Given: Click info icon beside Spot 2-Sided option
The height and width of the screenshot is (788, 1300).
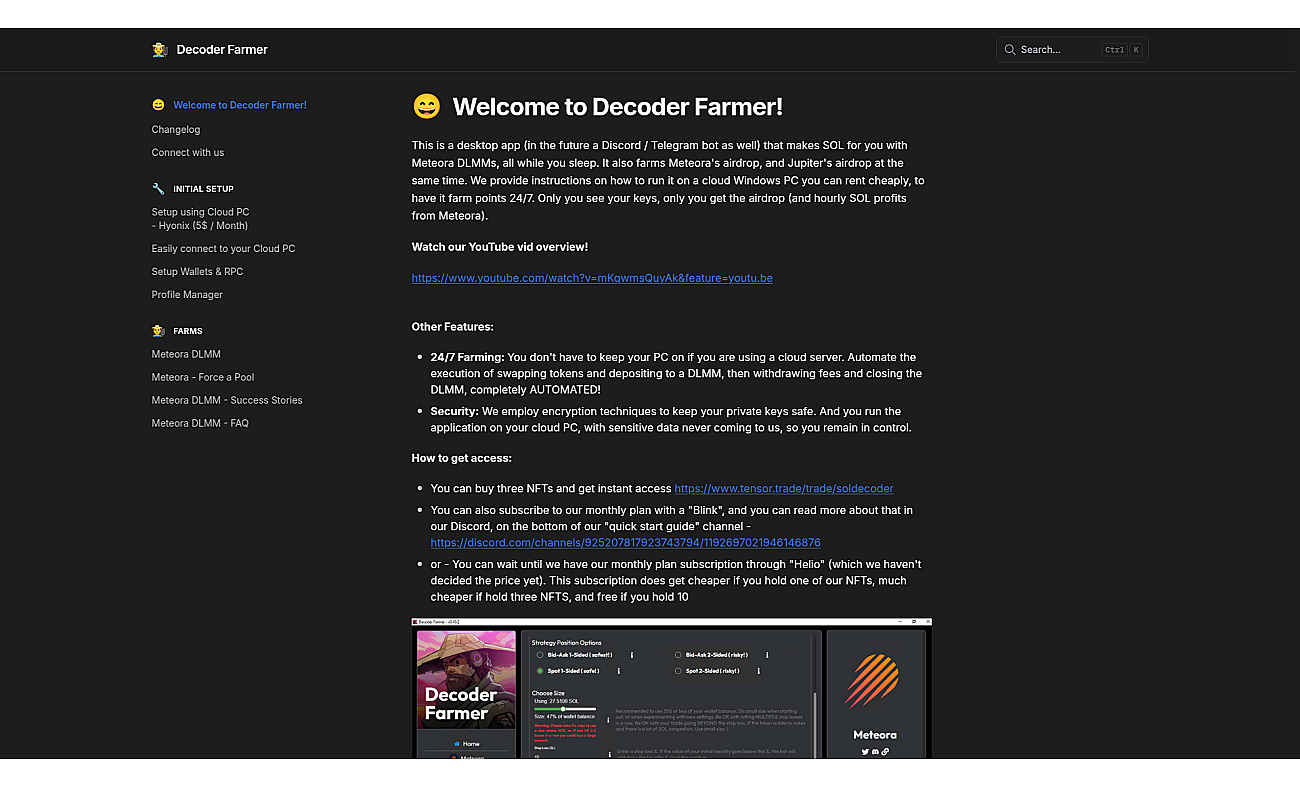Looking at the screenshot, I should (x=758, y=671).
